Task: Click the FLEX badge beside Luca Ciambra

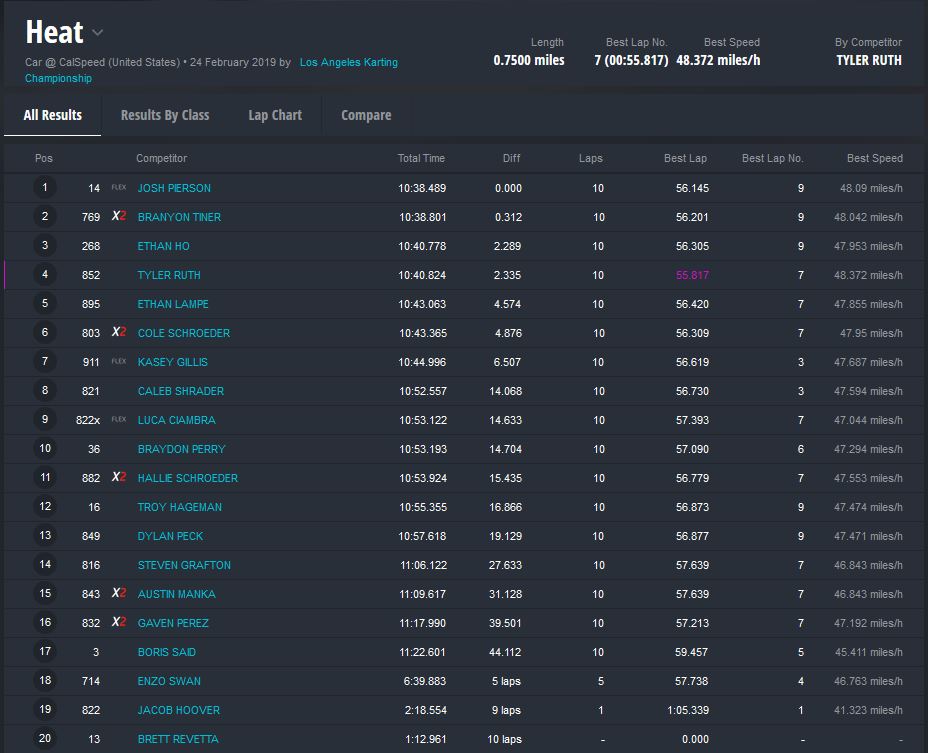Action: (x=119, y=420)
